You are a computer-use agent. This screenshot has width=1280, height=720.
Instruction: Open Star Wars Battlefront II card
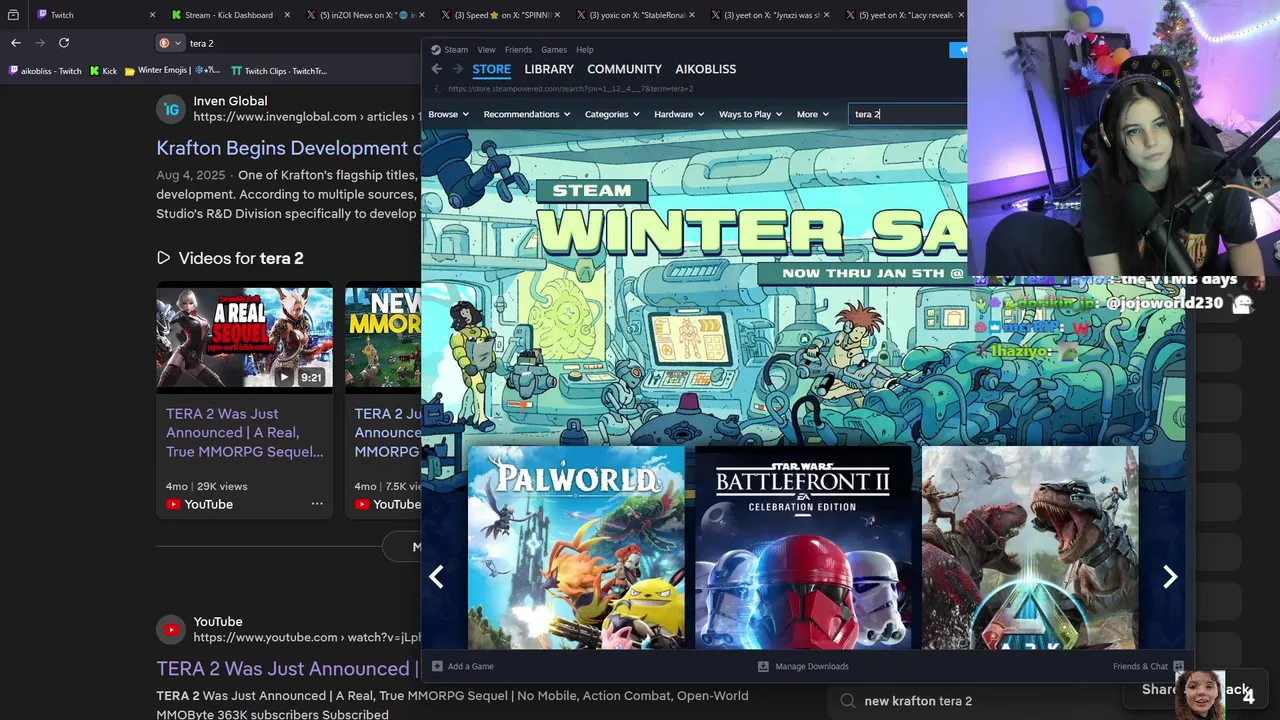click(803, 548)
